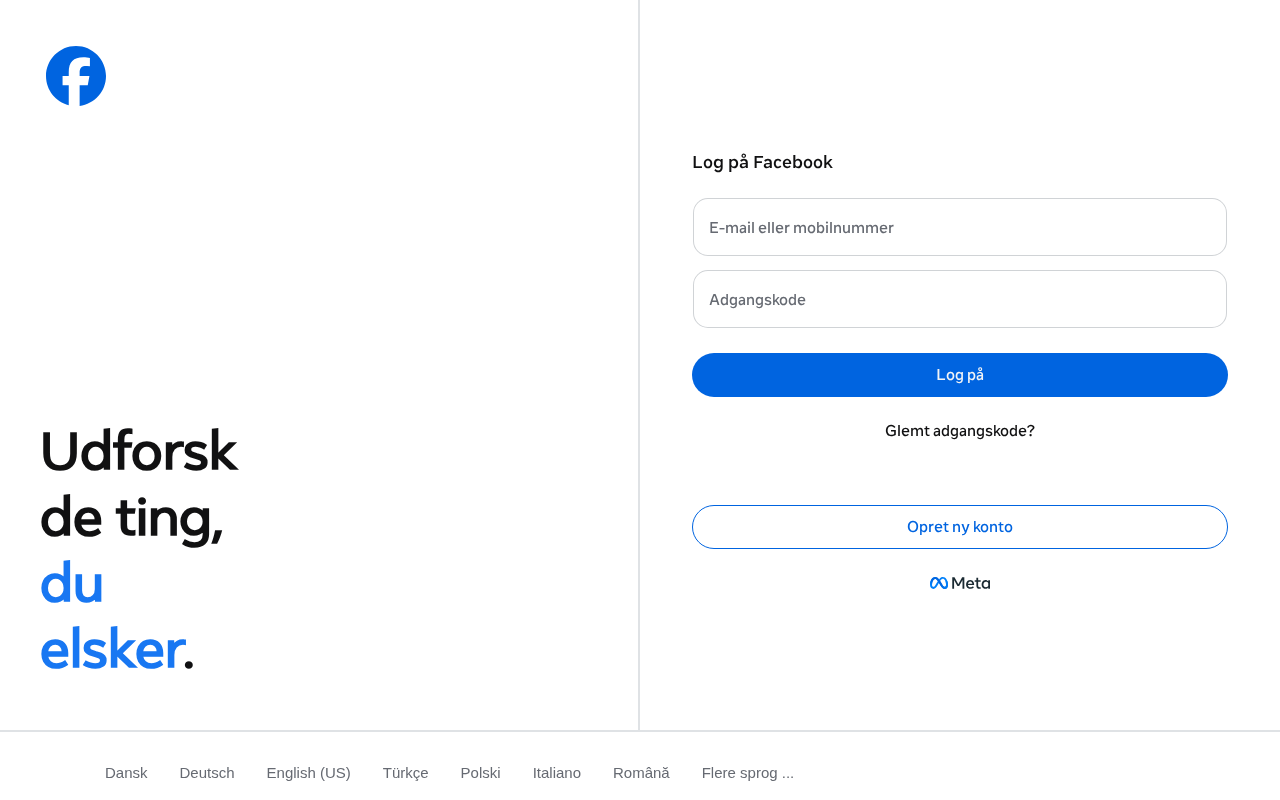Switch language to Deutsch
This screenshot has width=1280, height=800.
207,773
